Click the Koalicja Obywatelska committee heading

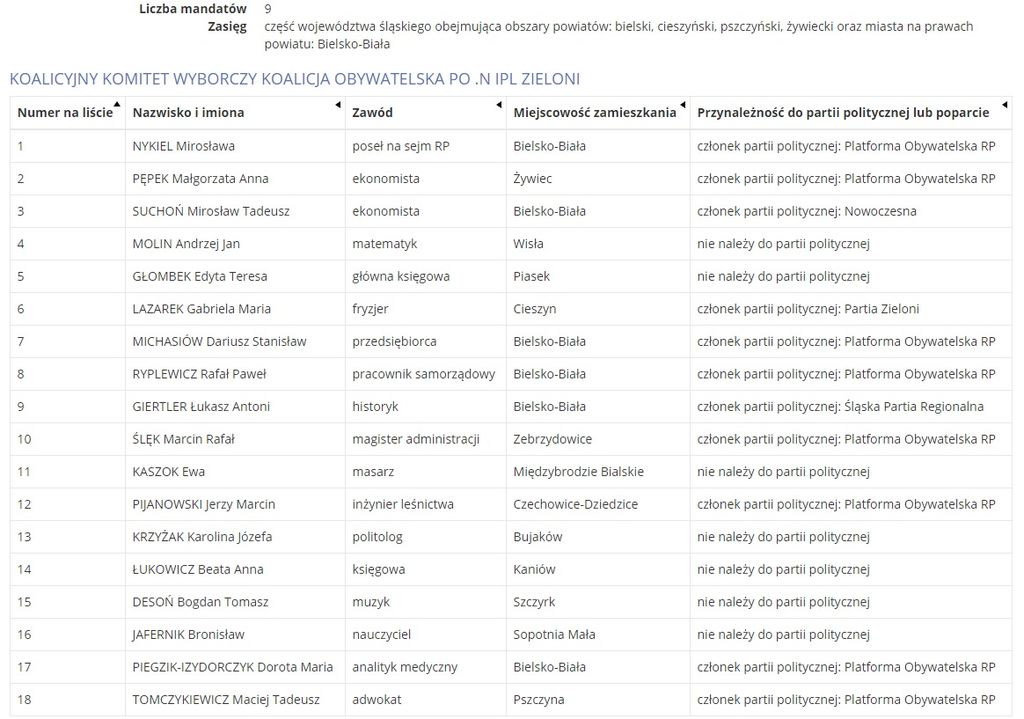click(294, 78)
